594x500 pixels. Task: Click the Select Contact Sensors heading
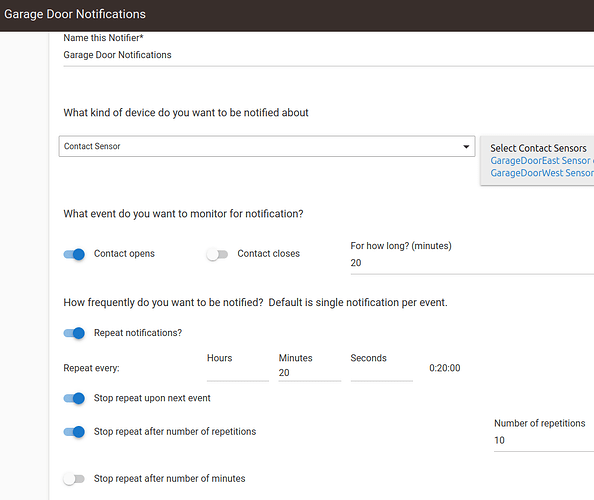click(x=538, y=148)
